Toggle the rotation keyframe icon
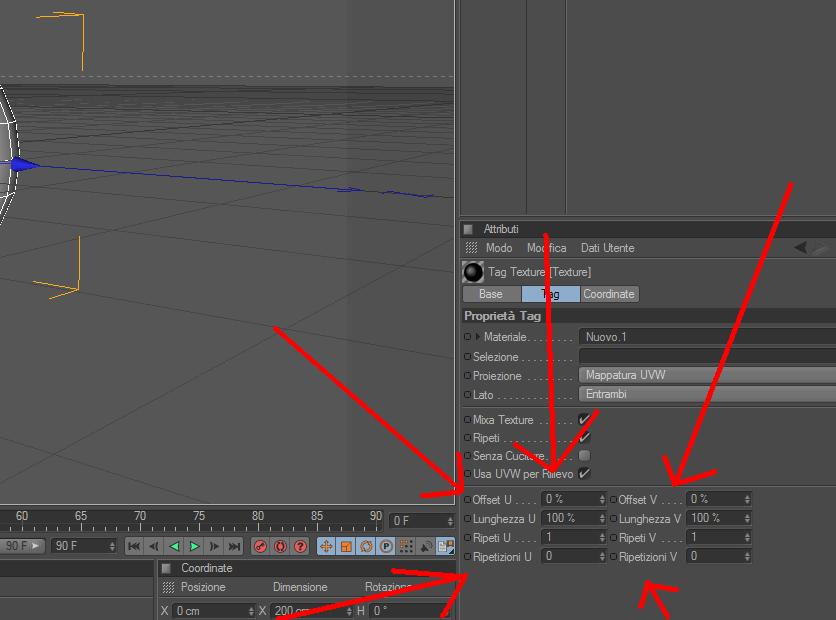 (366, 546)
